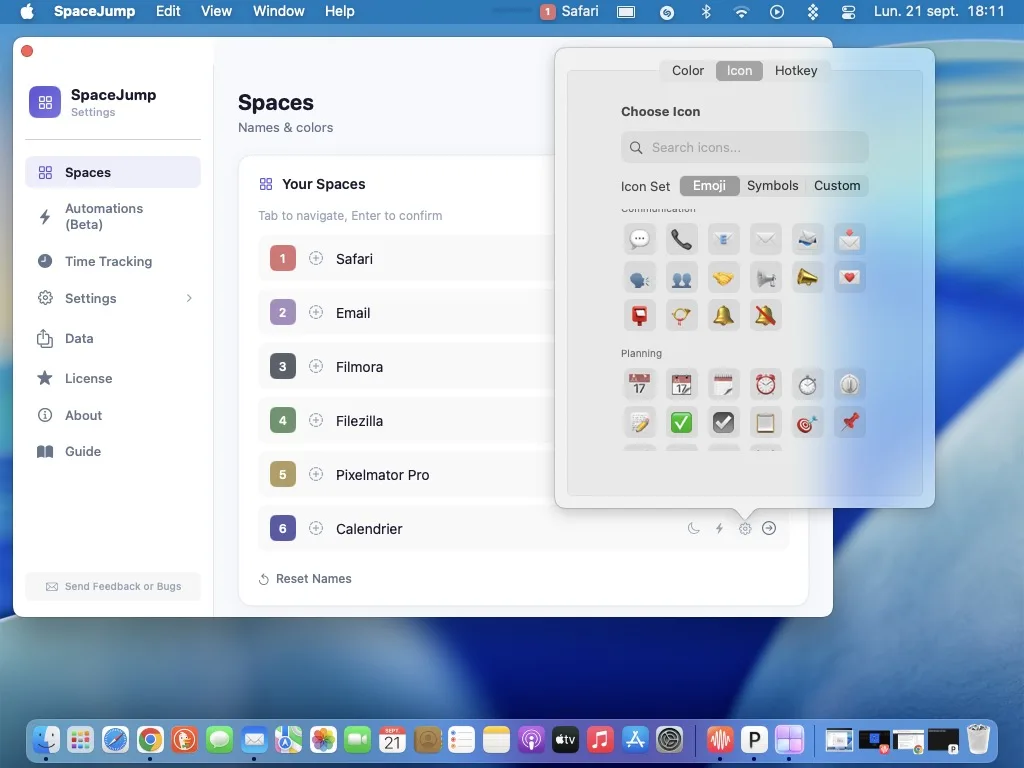Viewport: 1024px width, 768px height.
Task: Choose the red pushpin emoji
Action: pyautogui.click(x=849, y=423)
